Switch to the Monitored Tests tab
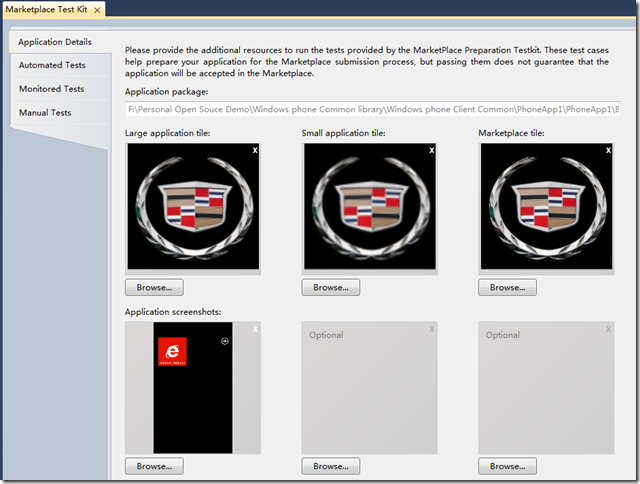640x484 pixels. click(x=51, y=89)
